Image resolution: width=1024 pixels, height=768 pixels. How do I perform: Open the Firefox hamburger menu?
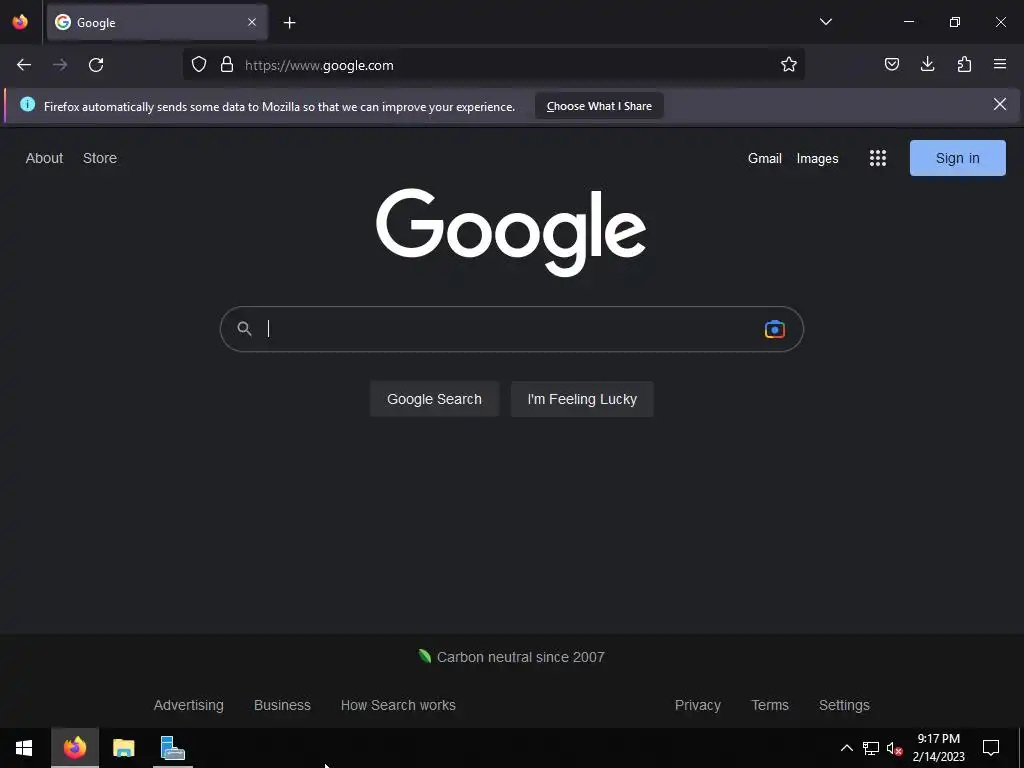(1000, 64)
